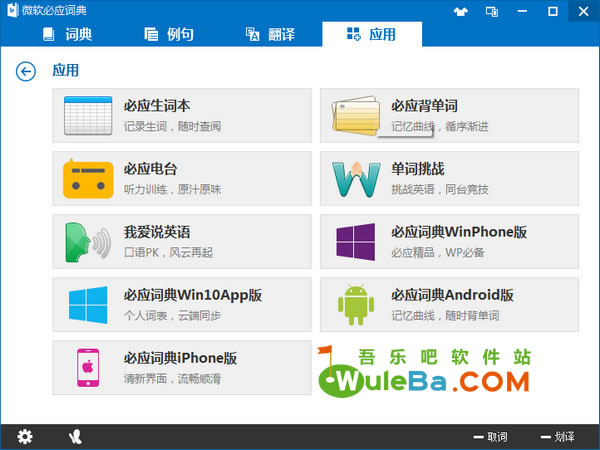This screenshot has width=600, height=450.
Task: Click the bottom bar rabbit-shaped icon
Action: click(75, 437)
